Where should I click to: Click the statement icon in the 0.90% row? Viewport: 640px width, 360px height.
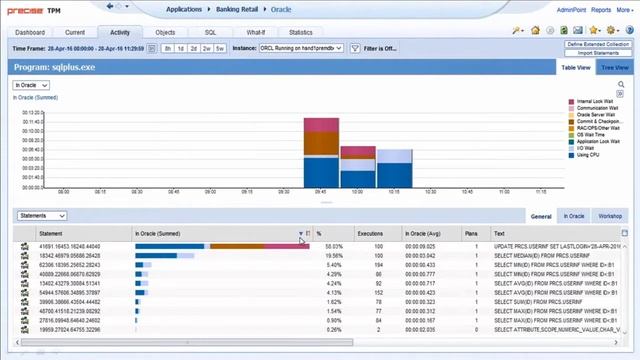[x=25, y=320]
